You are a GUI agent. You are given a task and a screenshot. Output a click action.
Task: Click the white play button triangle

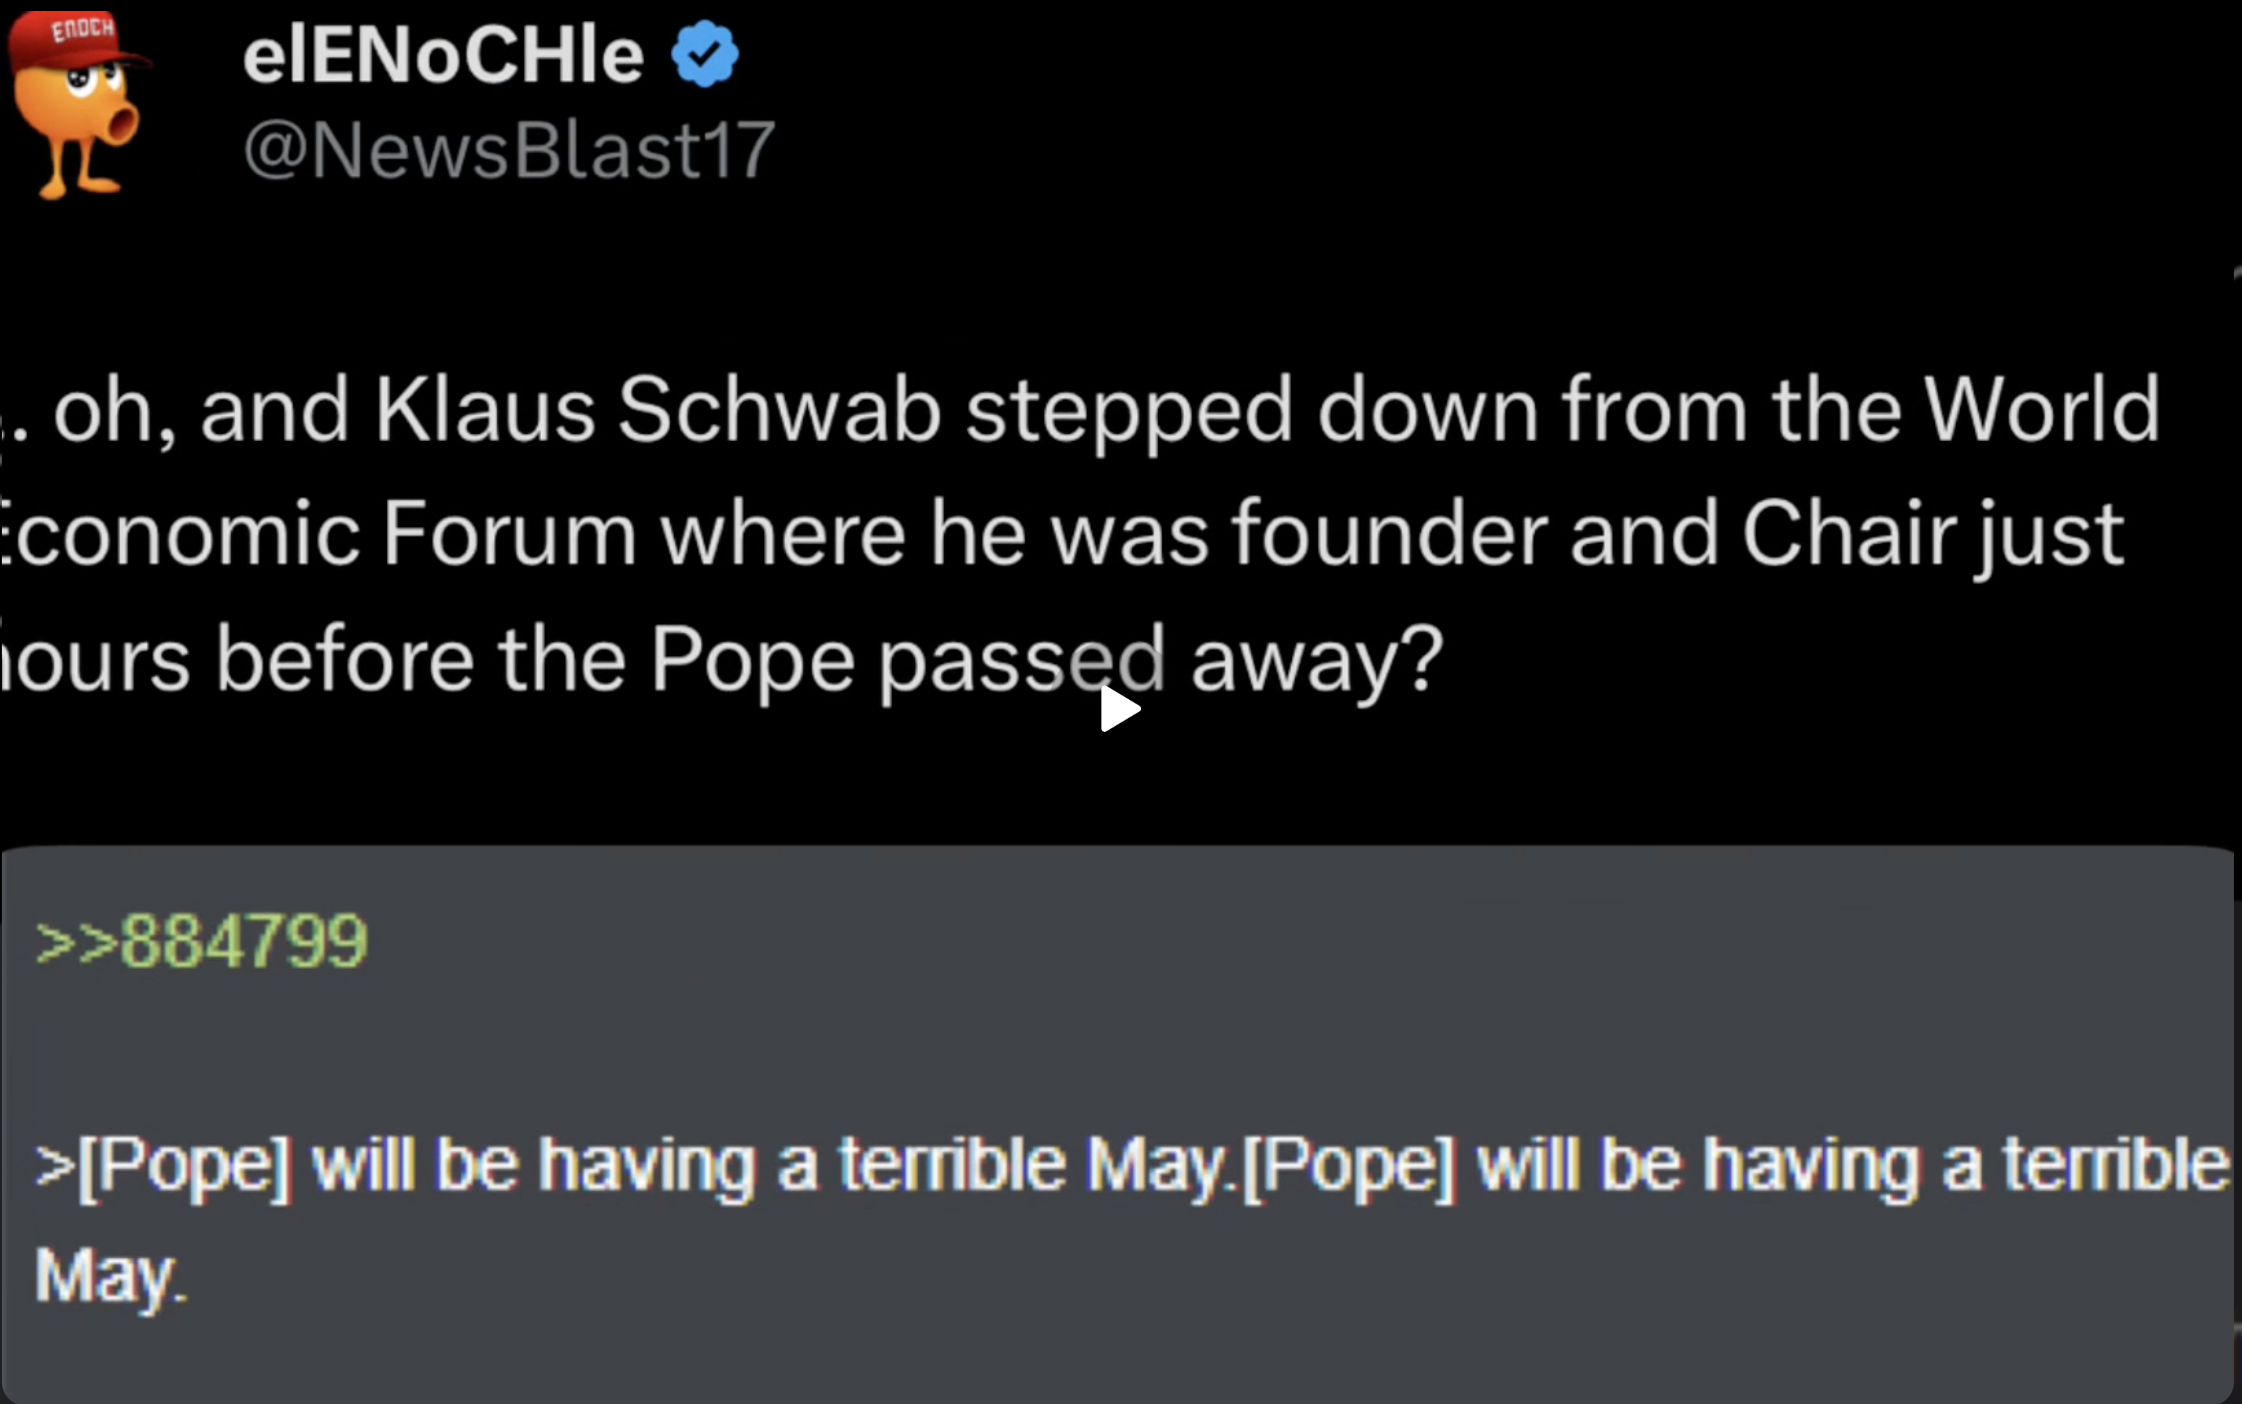[1118, 709]
